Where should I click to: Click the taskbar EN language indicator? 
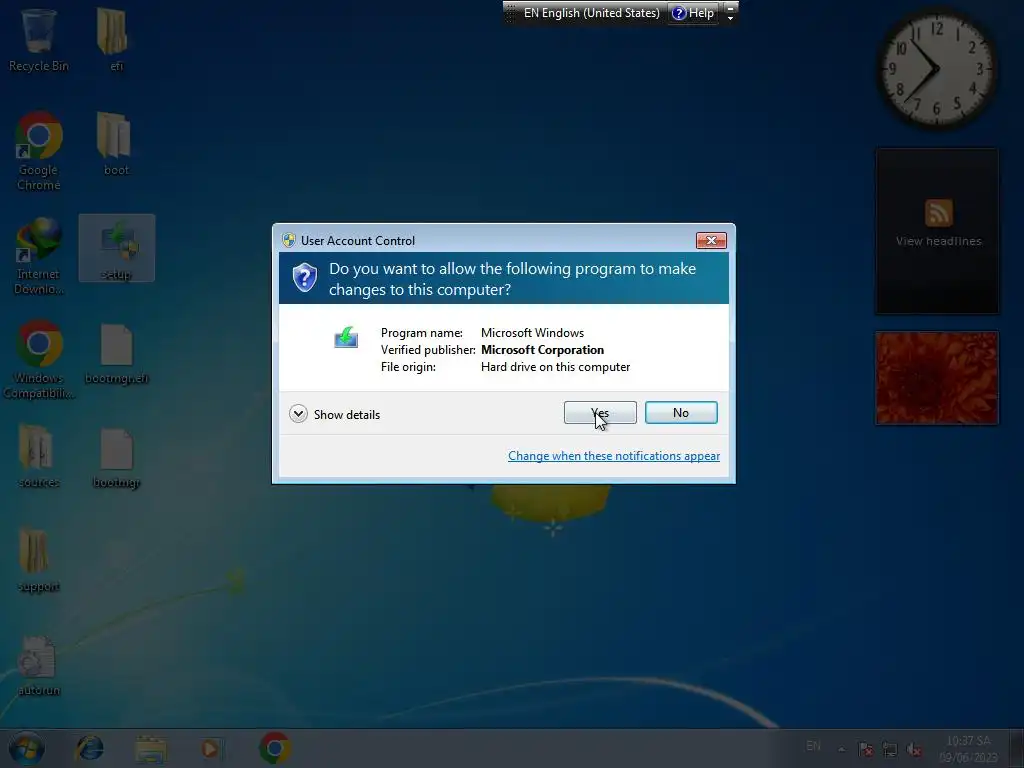point(813,746)
